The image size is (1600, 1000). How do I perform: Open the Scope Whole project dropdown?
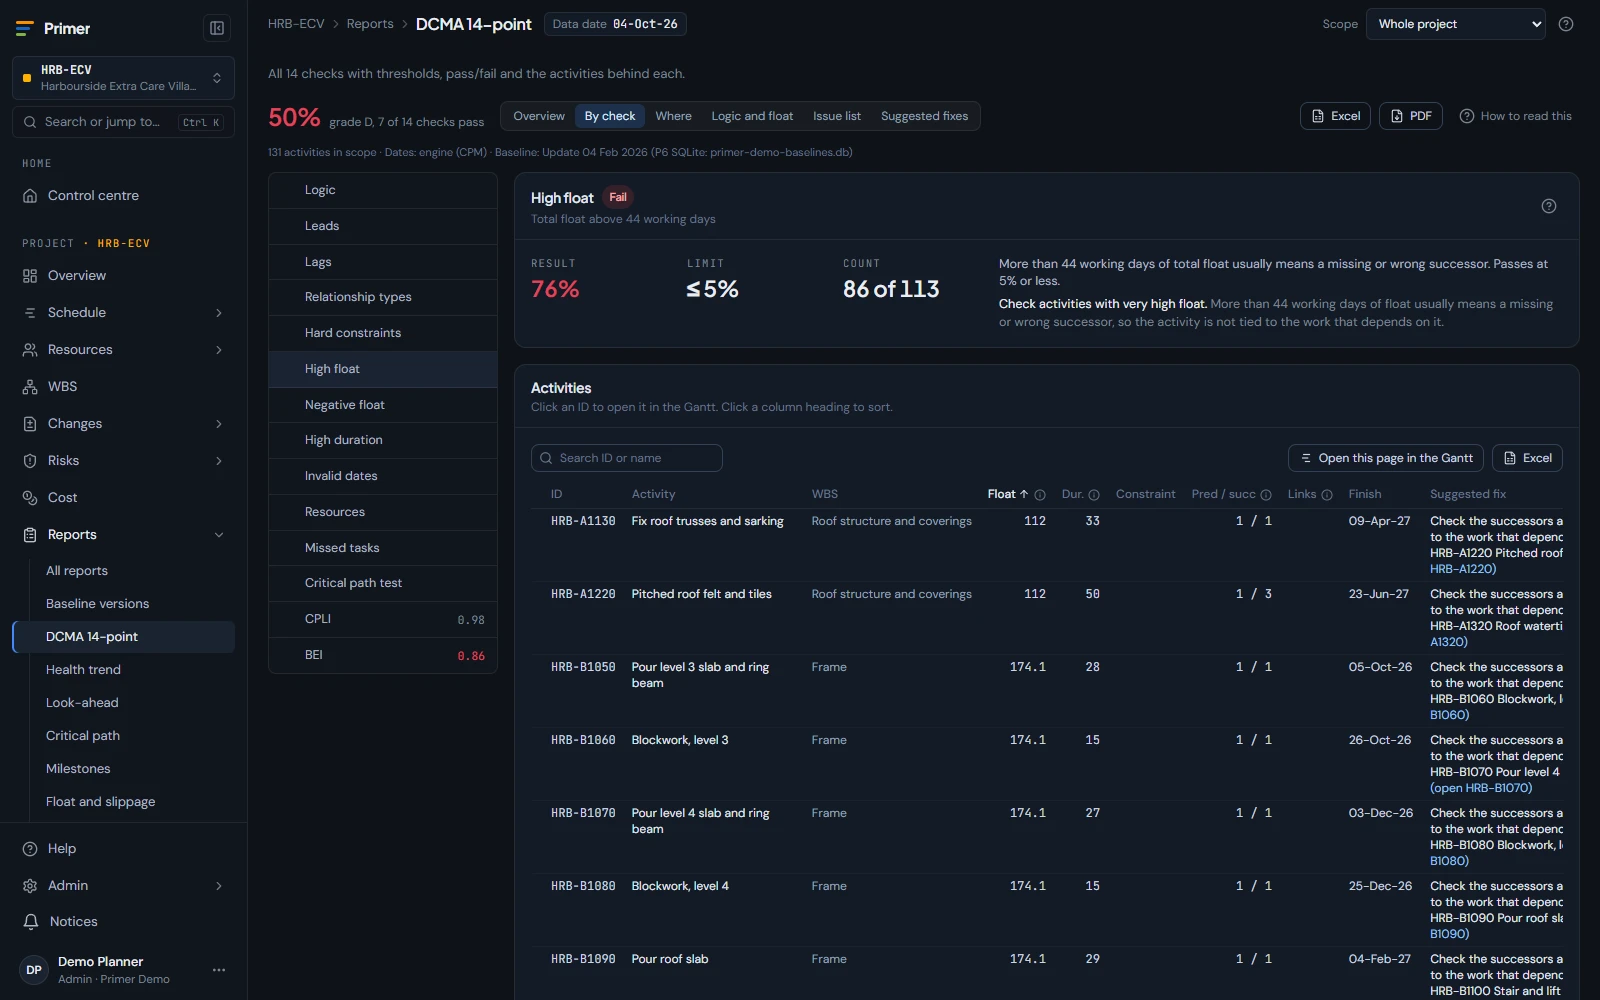pos(1456,24)
